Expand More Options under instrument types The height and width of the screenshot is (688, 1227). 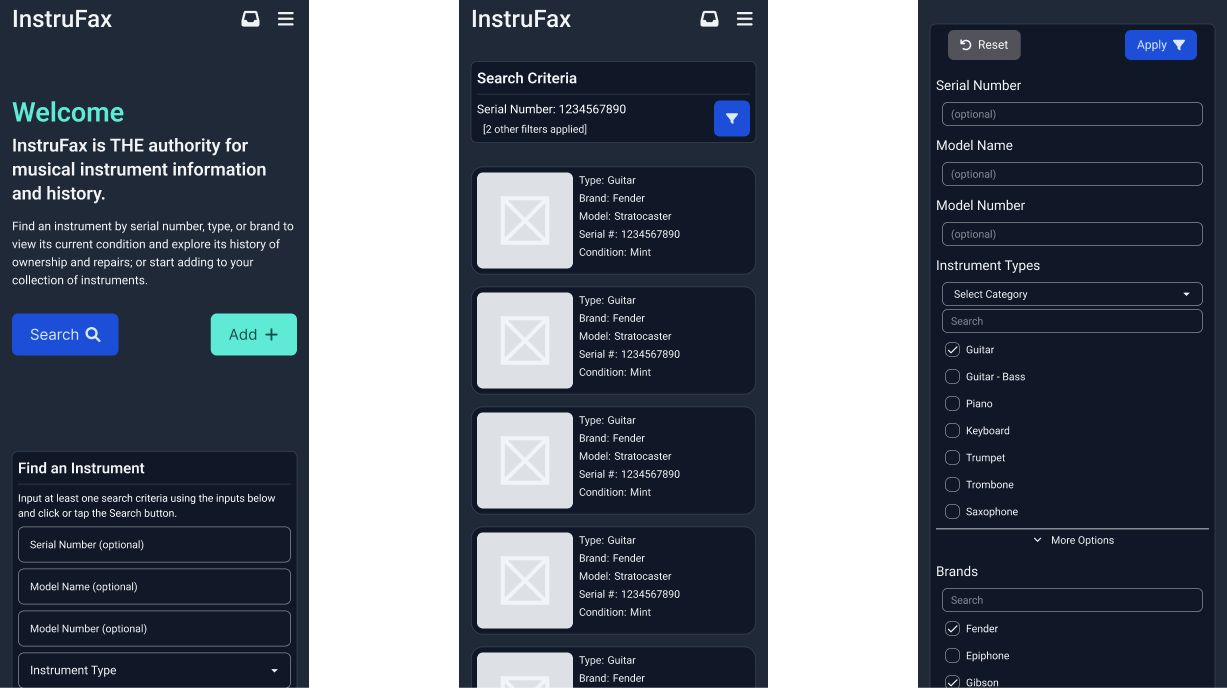[1071, 539]
